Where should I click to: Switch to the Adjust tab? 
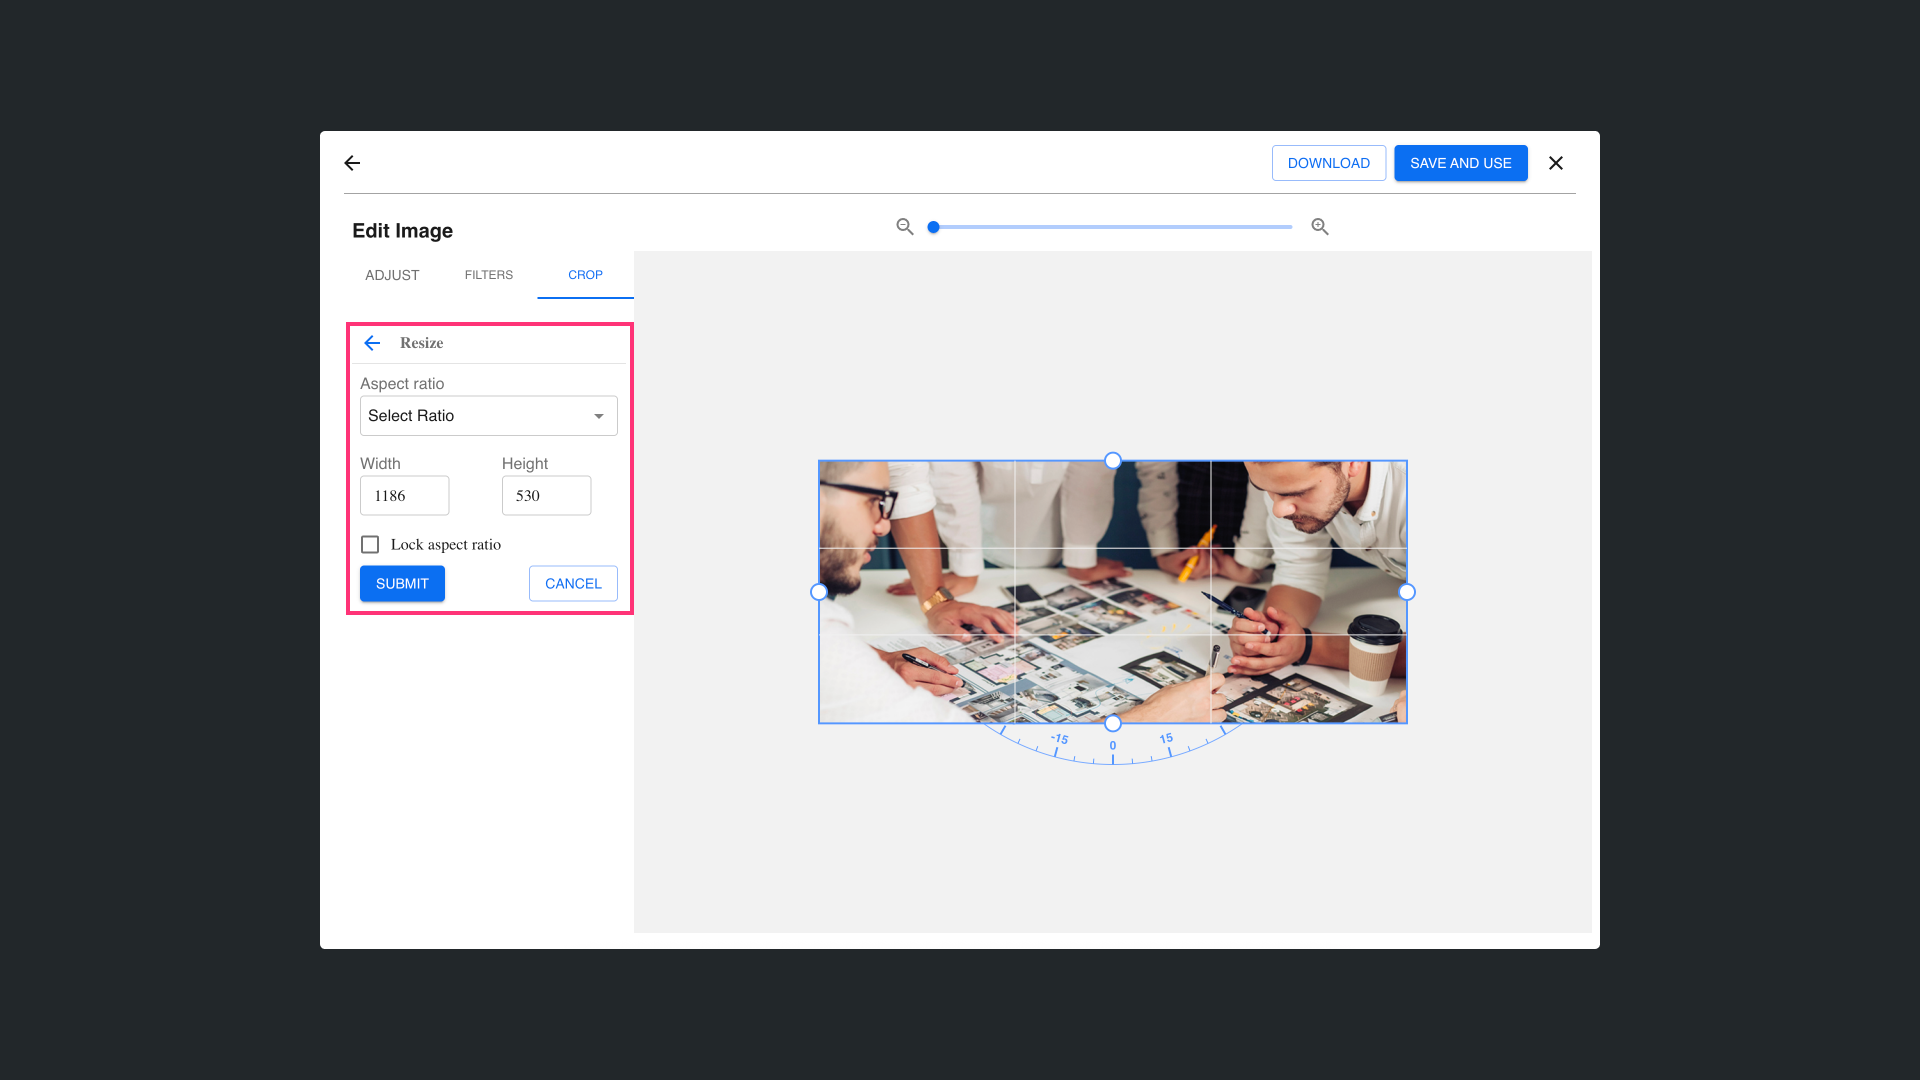click(x=392, y=275)
